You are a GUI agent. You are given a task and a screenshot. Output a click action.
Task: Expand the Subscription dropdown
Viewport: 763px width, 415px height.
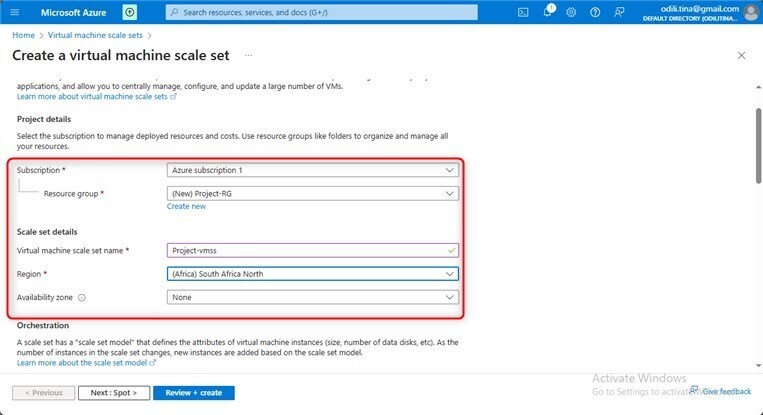coord(312,170)
